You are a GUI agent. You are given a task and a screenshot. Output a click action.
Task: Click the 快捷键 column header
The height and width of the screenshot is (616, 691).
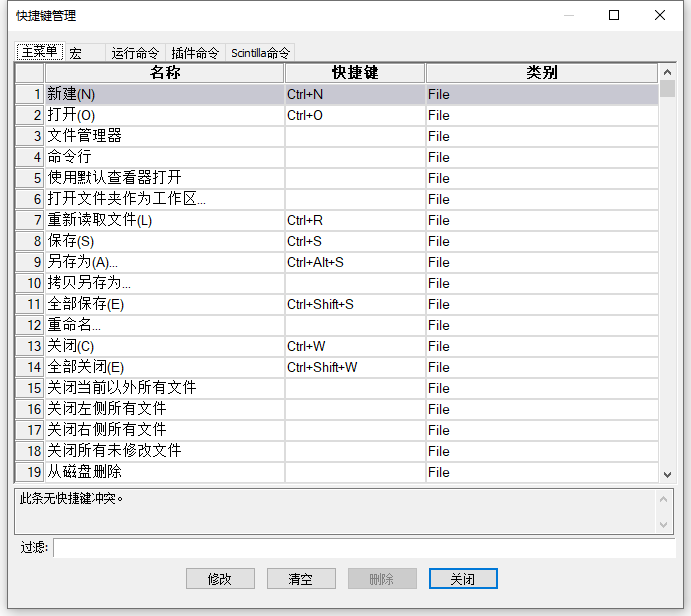tap(355, 73)
